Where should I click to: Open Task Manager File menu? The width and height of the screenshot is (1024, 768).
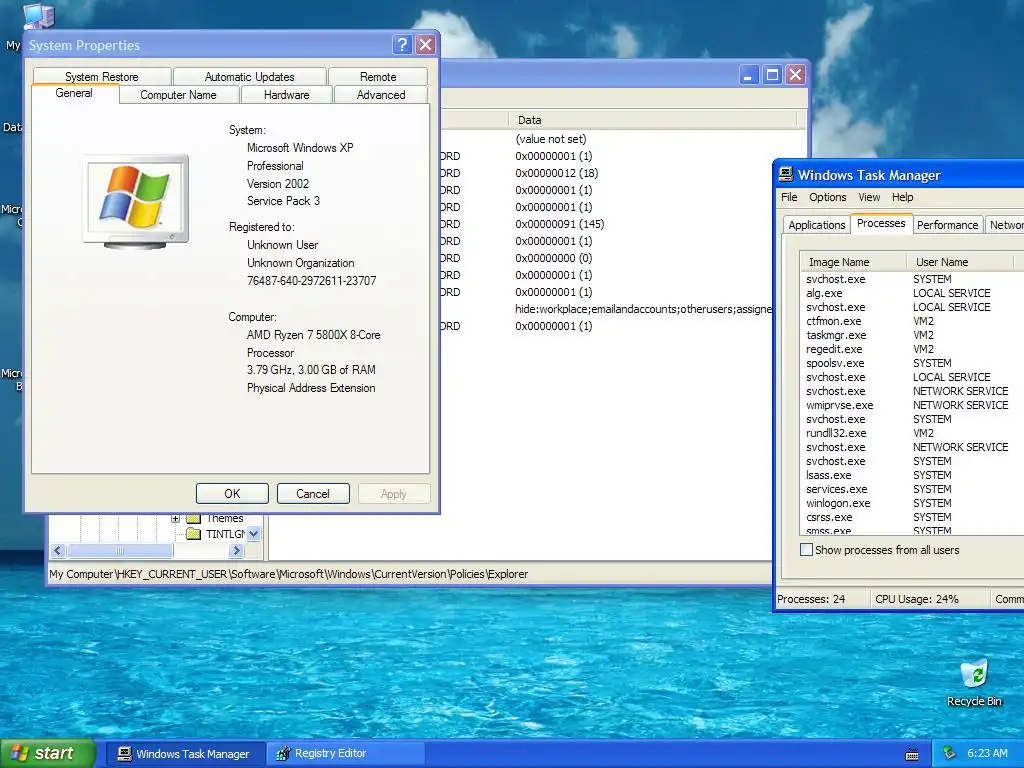(789, 197)
